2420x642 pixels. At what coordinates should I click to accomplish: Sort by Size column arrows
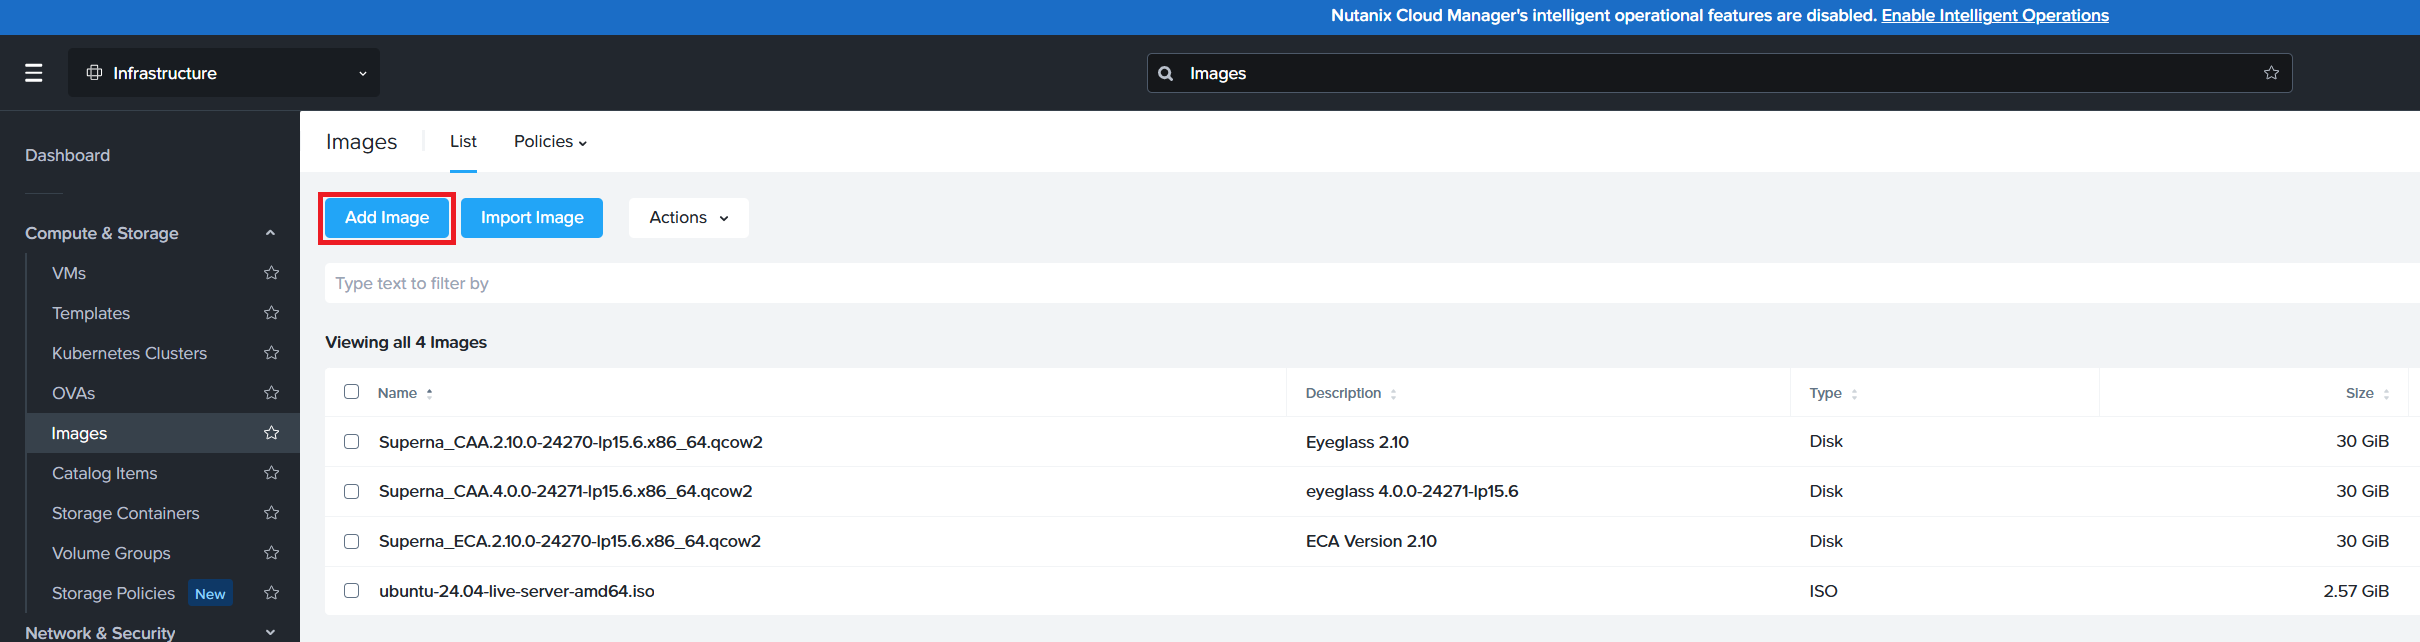[2386, 394]
